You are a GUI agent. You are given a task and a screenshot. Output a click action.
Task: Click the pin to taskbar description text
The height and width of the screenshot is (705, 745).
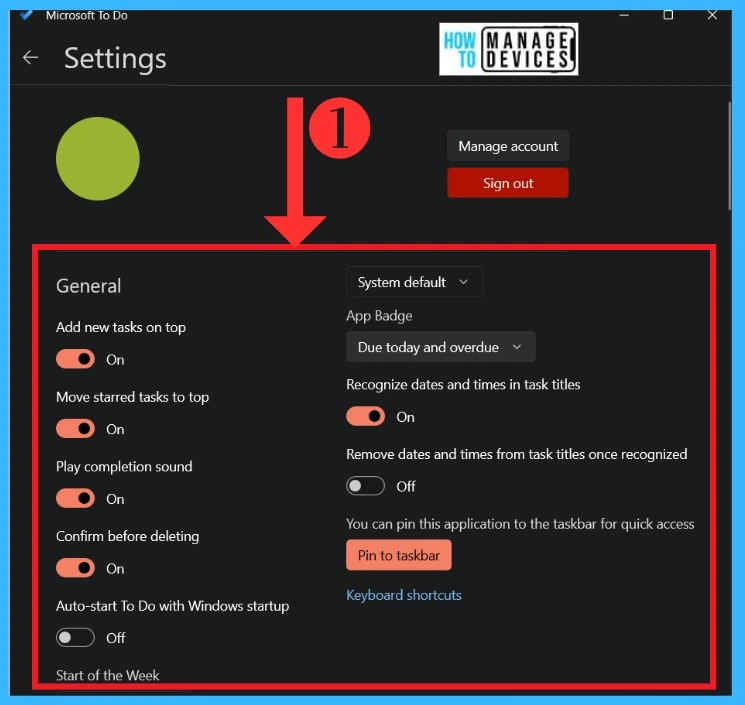pyautogui.click(x=520, y=524)
